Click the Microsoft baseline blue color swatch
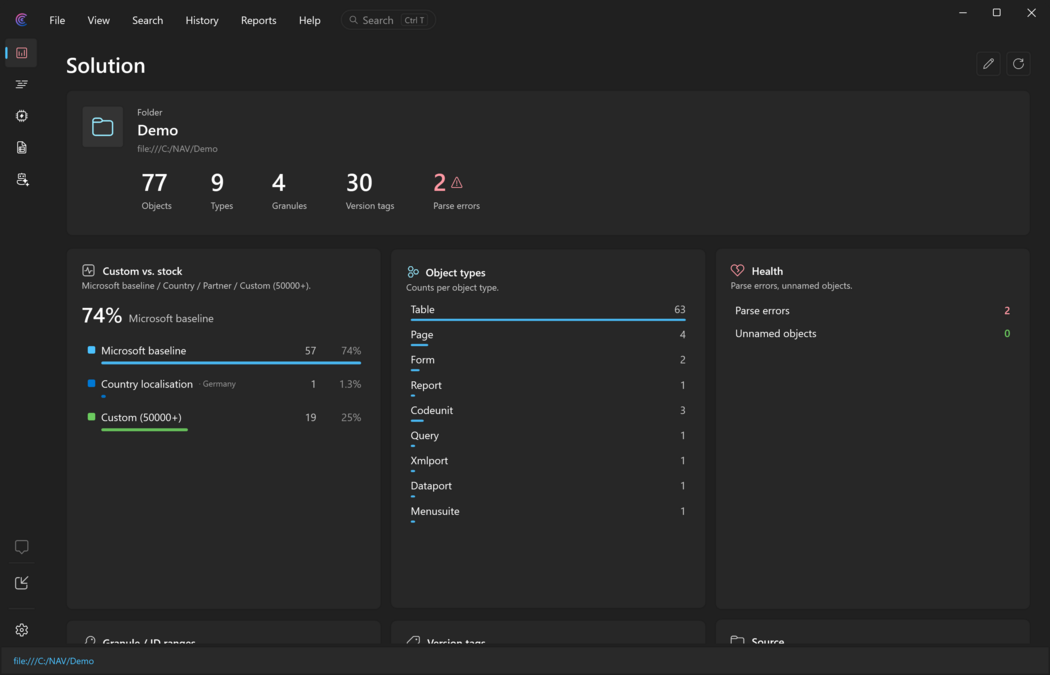The width and height of the screenshot is (1050, 675). click(x=92, y=350)
